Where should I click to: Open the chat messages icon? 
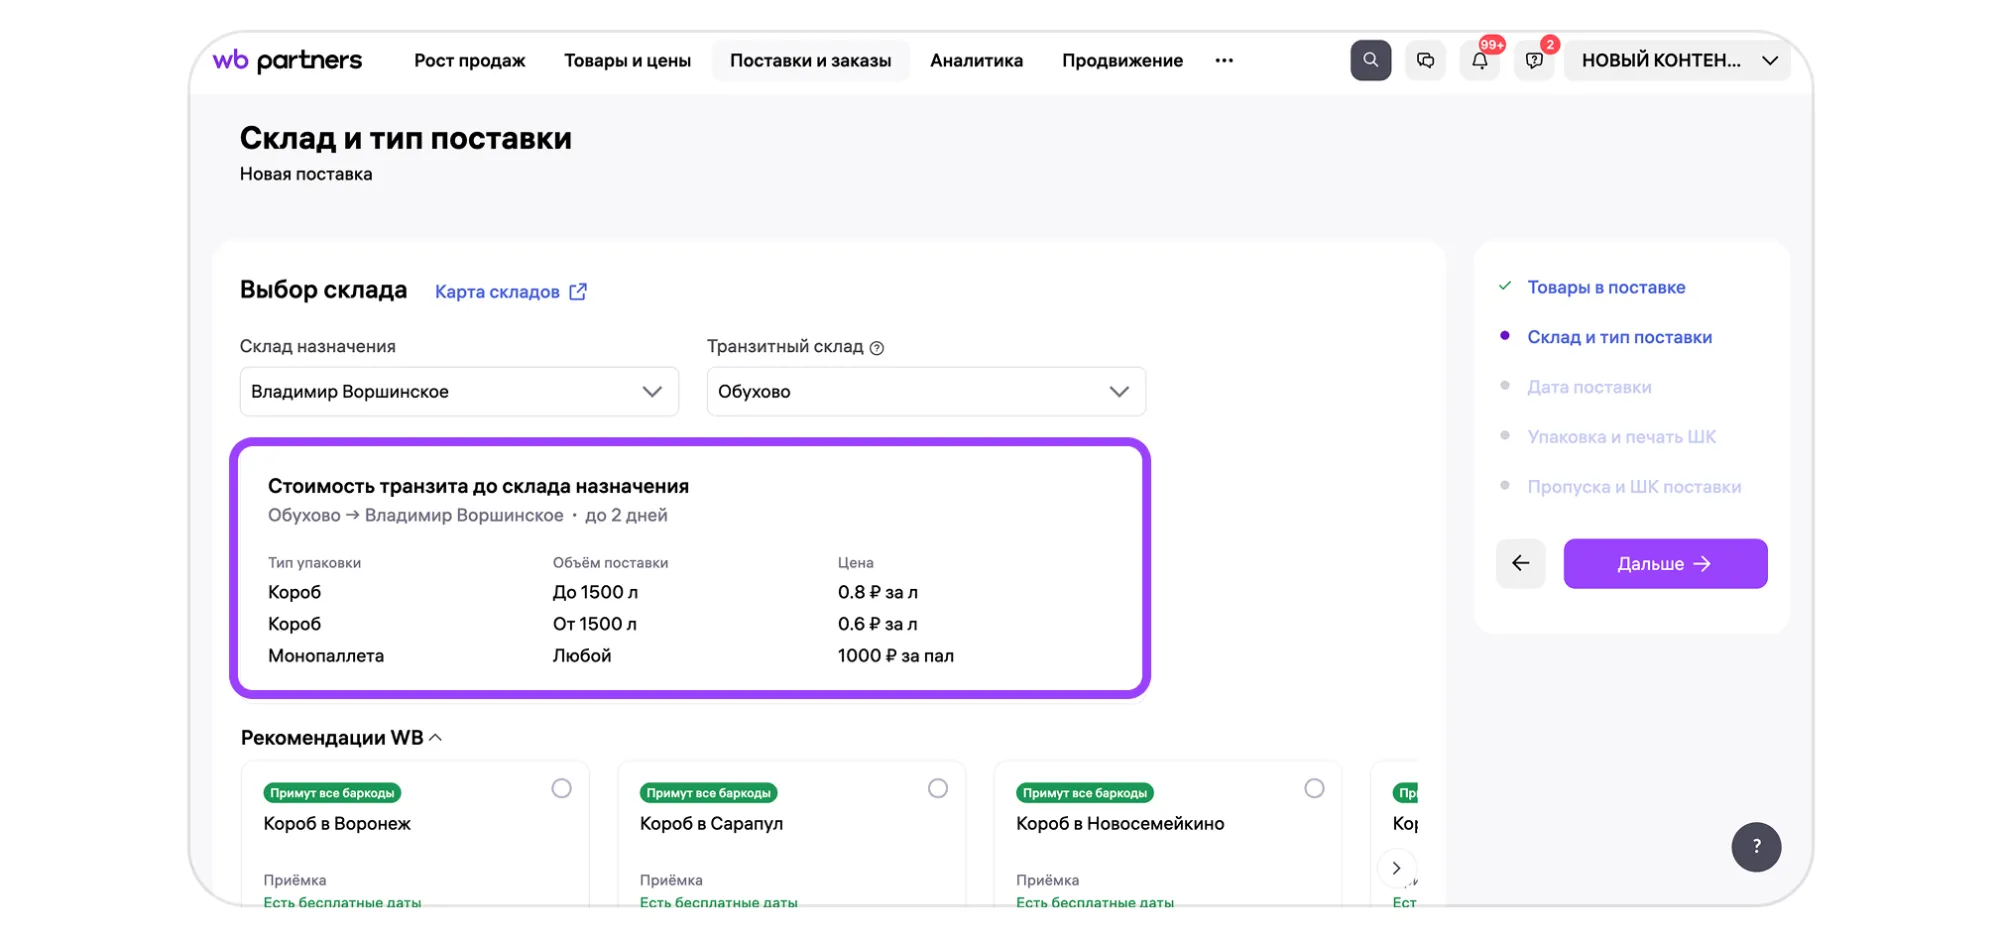(1425, 60)
